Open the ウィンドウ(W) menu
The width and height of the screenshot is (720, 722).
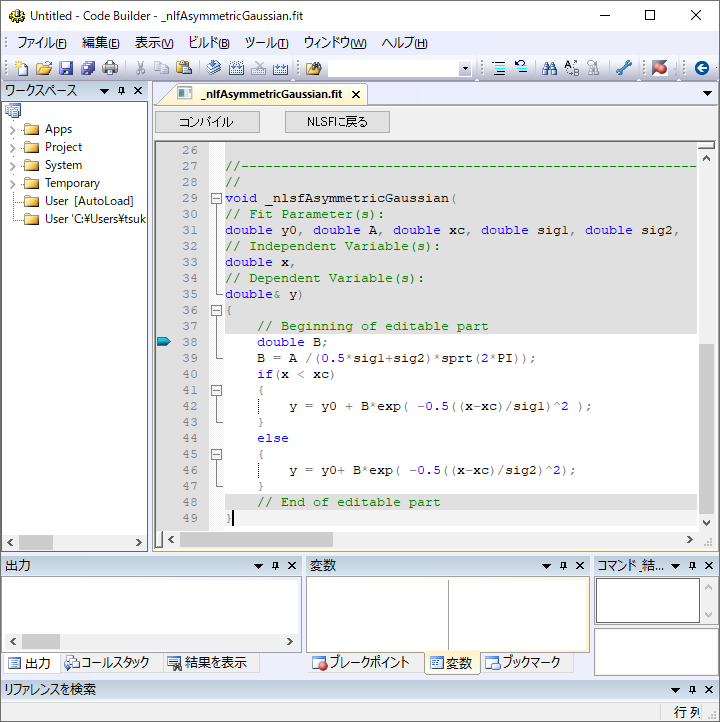335,43
